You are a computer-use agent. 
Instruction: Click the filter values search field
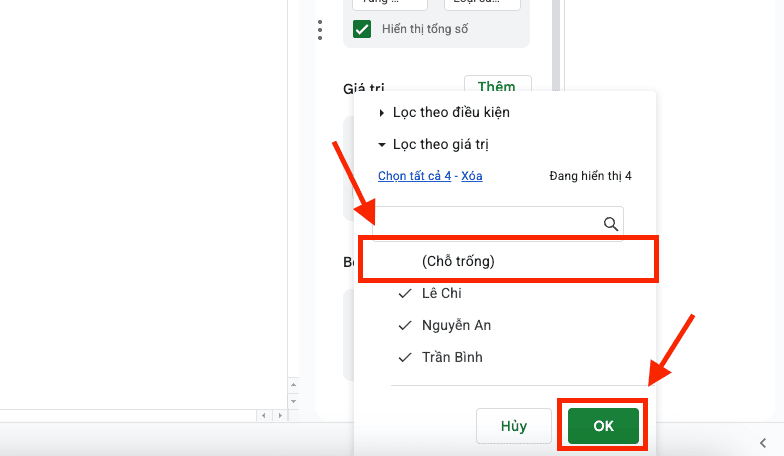[x=498, y=224]
